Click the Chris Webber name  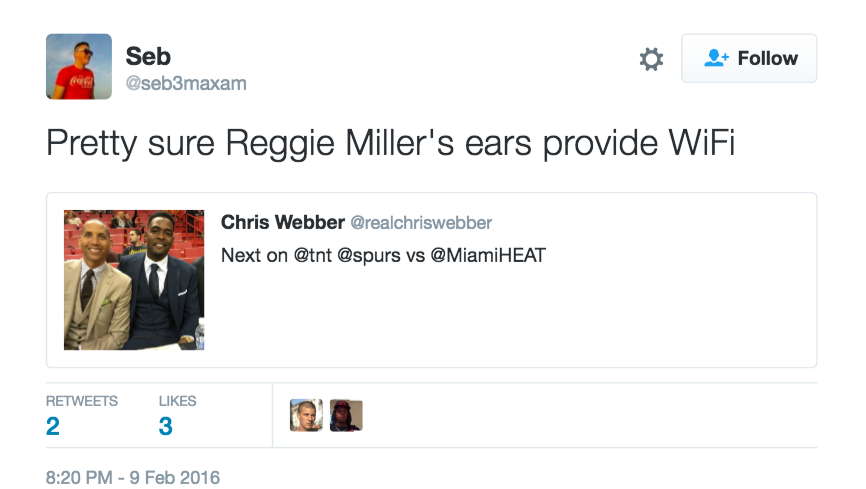click(x=283, y=222)
